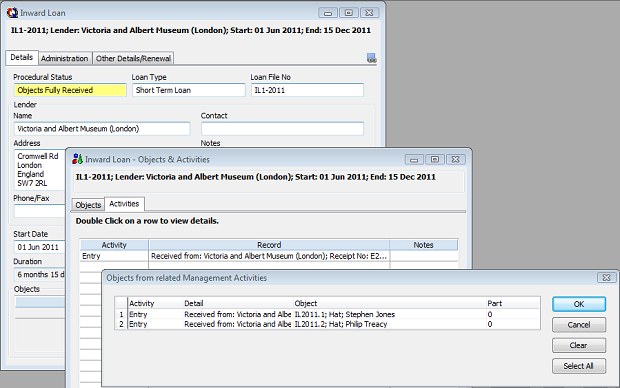Maximize the Inward Loan window
Image resolution: width=620 pixels, height=388 pixels.
point(348,13)
